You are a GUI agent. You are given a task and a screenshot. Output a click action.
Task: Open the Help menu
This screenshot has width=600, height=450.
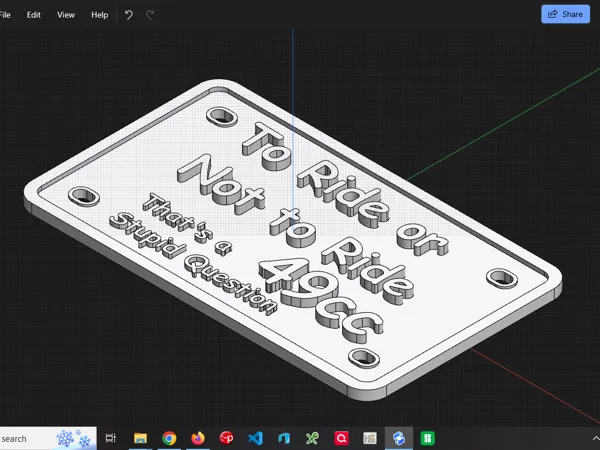pyautogui.click(x=99, y=15)
